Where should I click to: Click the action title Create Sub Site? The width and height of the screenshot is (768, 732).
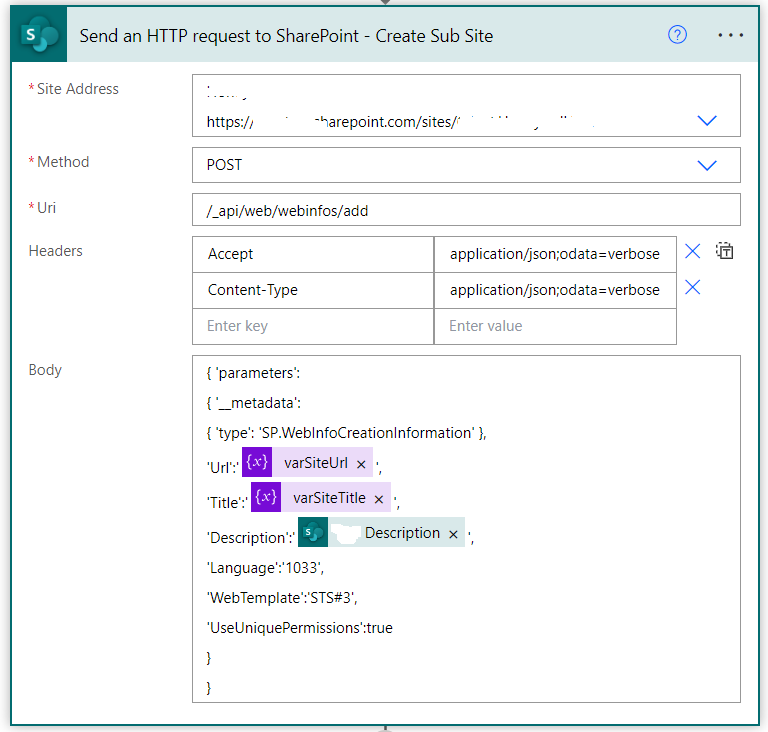tap(434, 36)
